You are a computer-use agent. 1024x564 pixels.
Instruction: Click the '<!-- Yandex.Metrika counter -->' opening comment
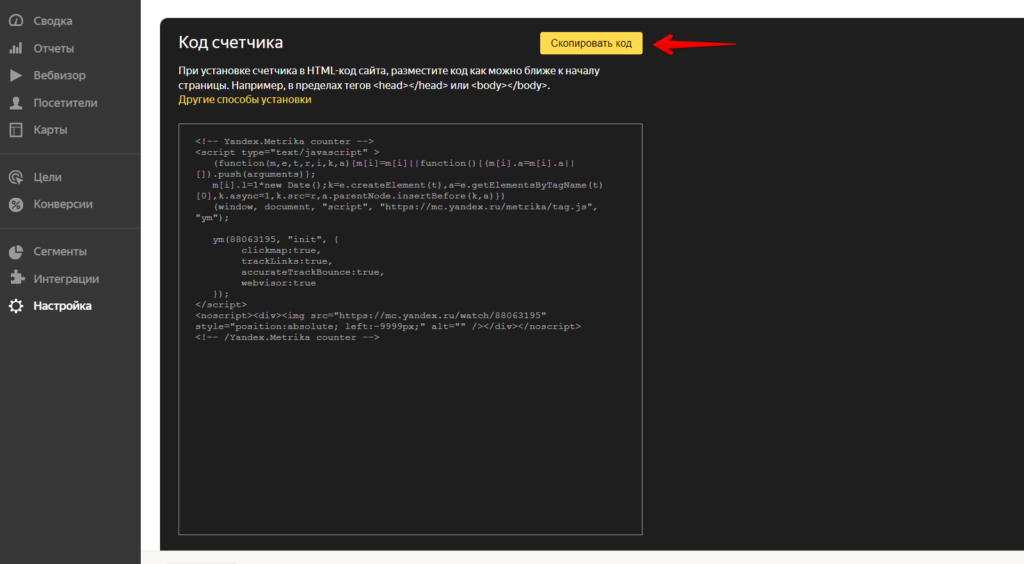tap(284, 141)
